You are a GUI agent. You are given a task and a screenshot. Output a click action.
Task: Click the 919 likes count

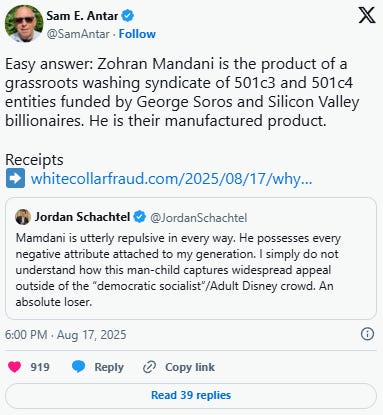40,367
